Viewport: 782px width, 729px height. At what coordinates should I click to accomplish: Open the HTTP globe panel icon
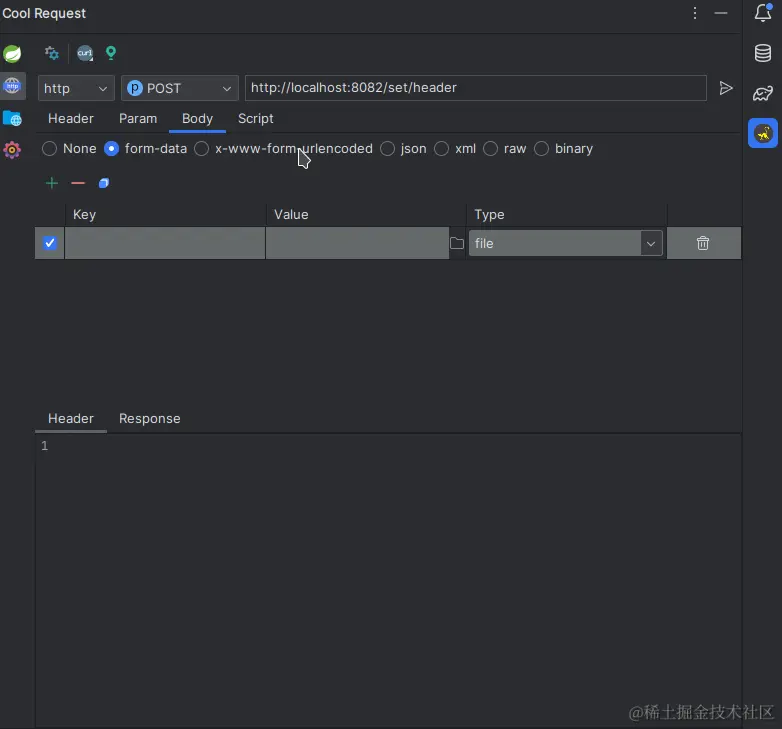coord(12,86)
